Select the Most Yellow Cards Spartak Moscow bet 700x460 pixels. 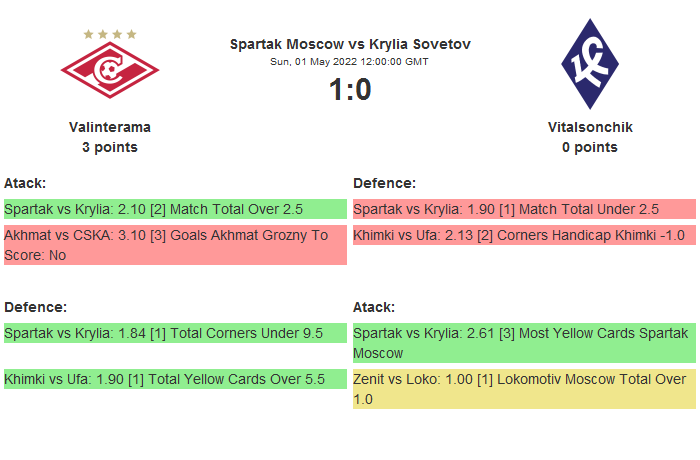pos(524,343)
